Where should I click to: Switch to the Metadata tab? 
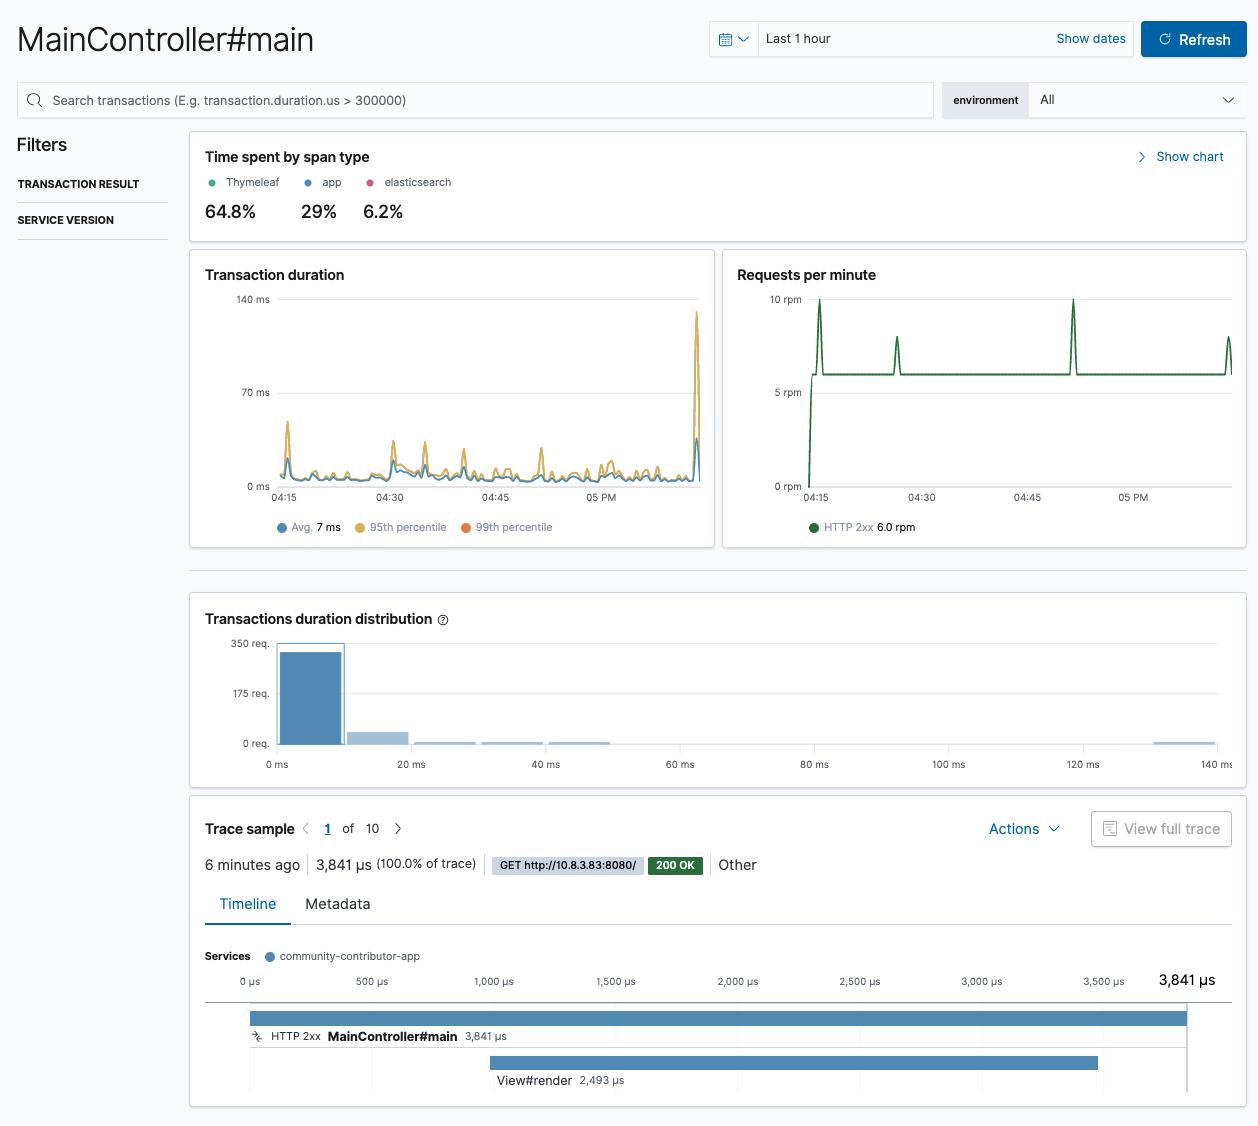tap(337, 904)
